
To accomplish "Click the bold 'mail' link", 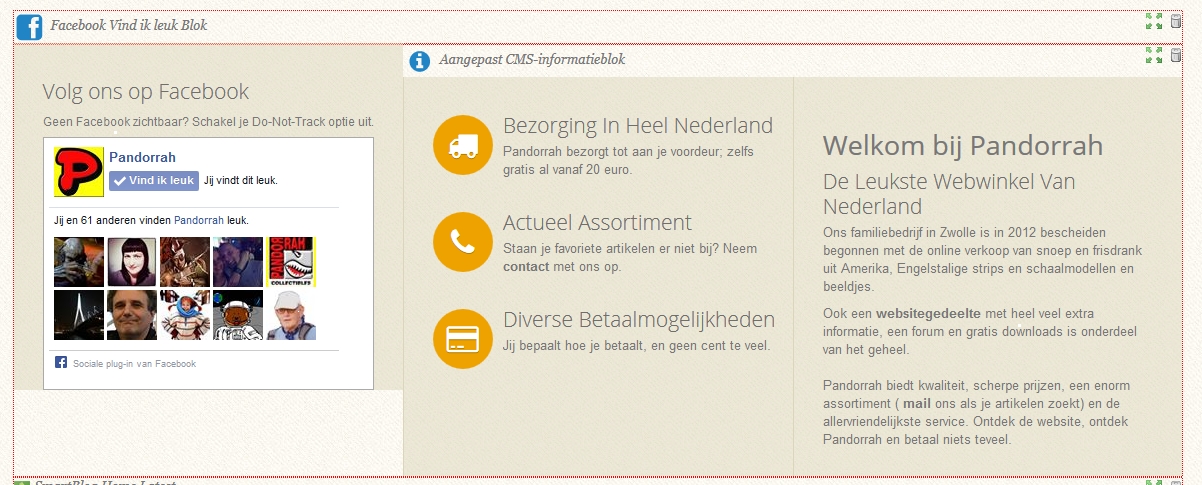I will point(917,403).
